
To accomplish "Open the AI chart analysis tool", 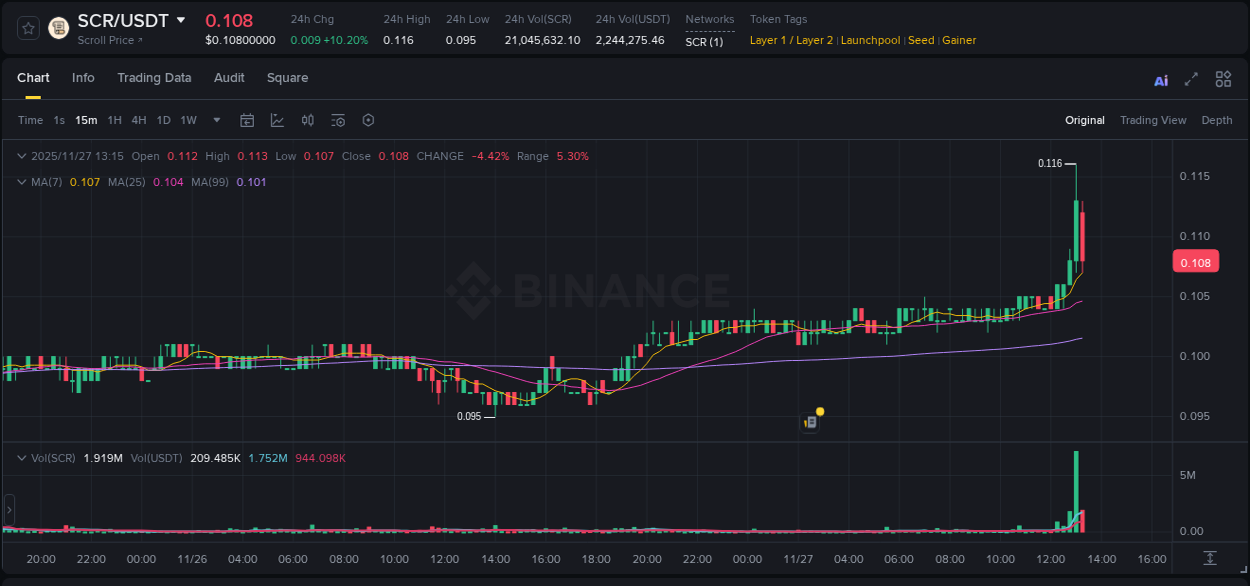I will pyautogui.click(x=1161, y=79).
